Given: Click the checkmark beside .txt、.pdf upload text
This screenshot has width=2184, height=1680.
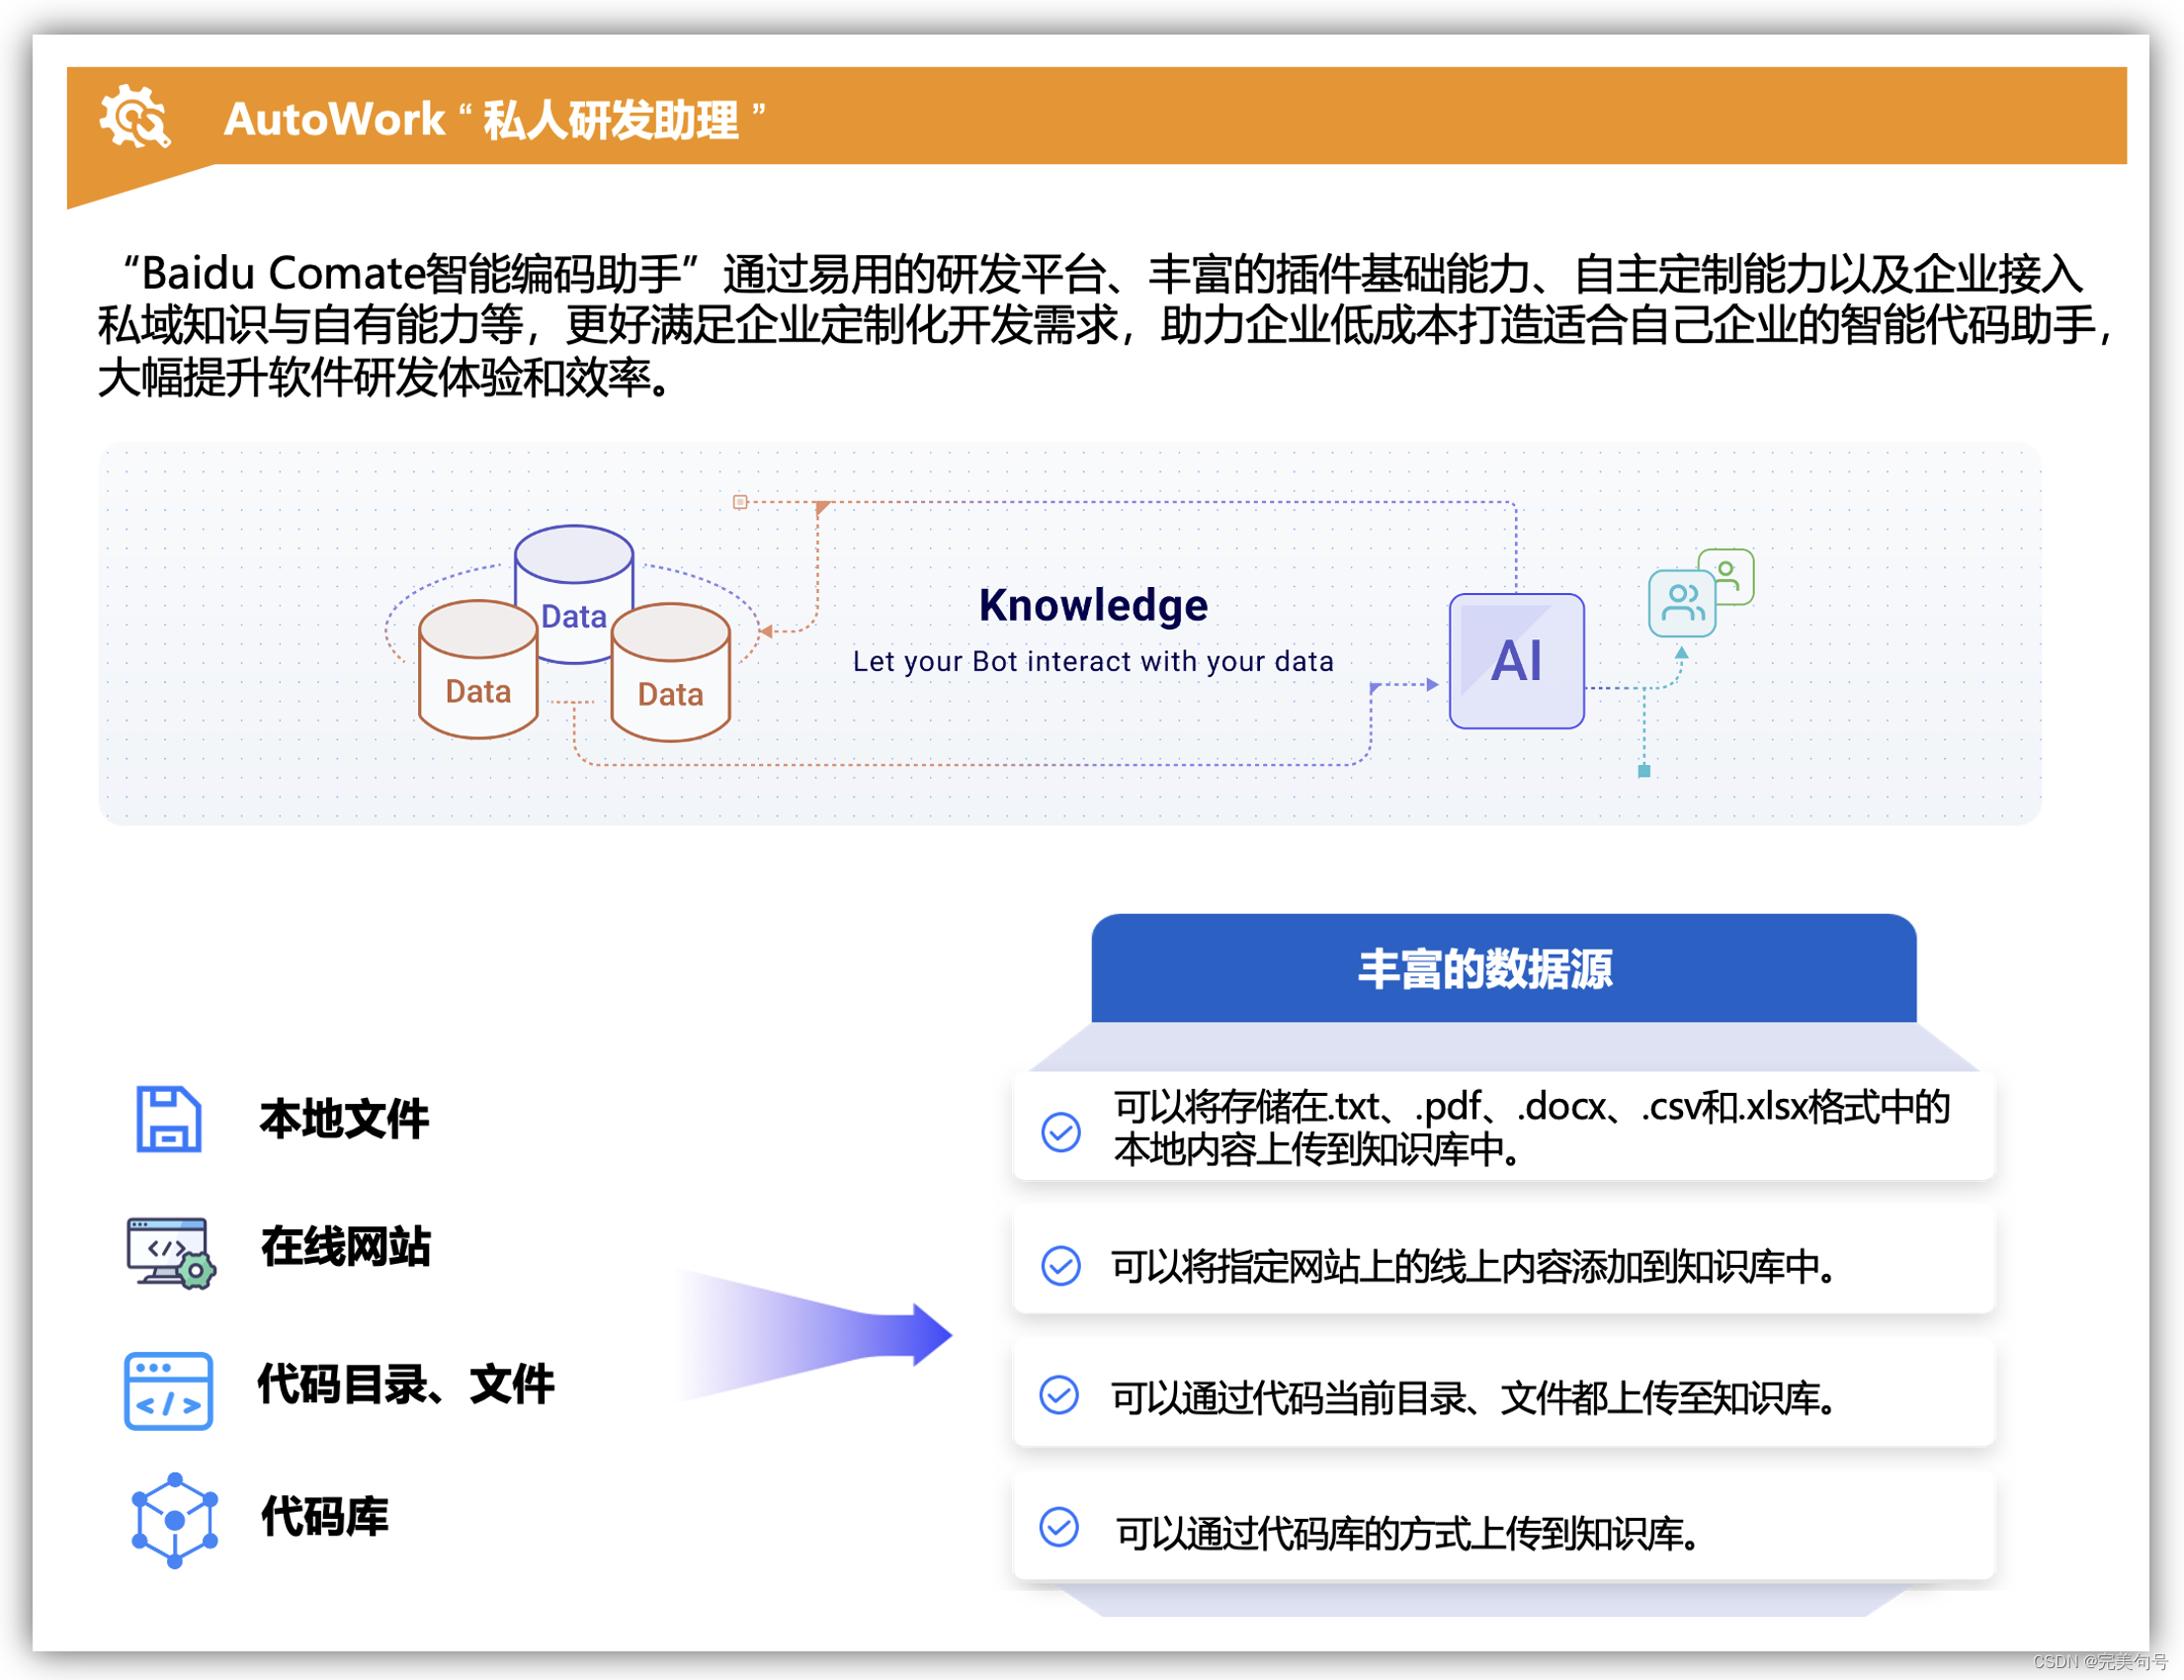Looking at the screenshot, I should [1061, 1132].
